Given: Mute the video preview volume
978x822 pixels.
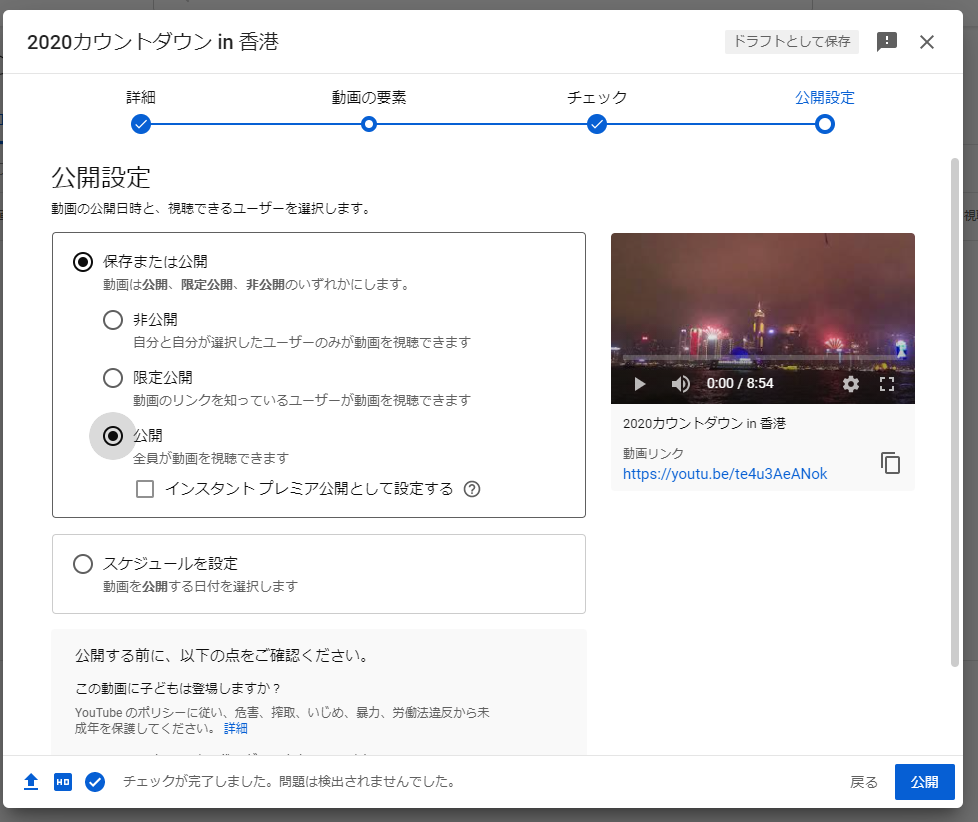Looking at the screenshot, I should point(680,384).
